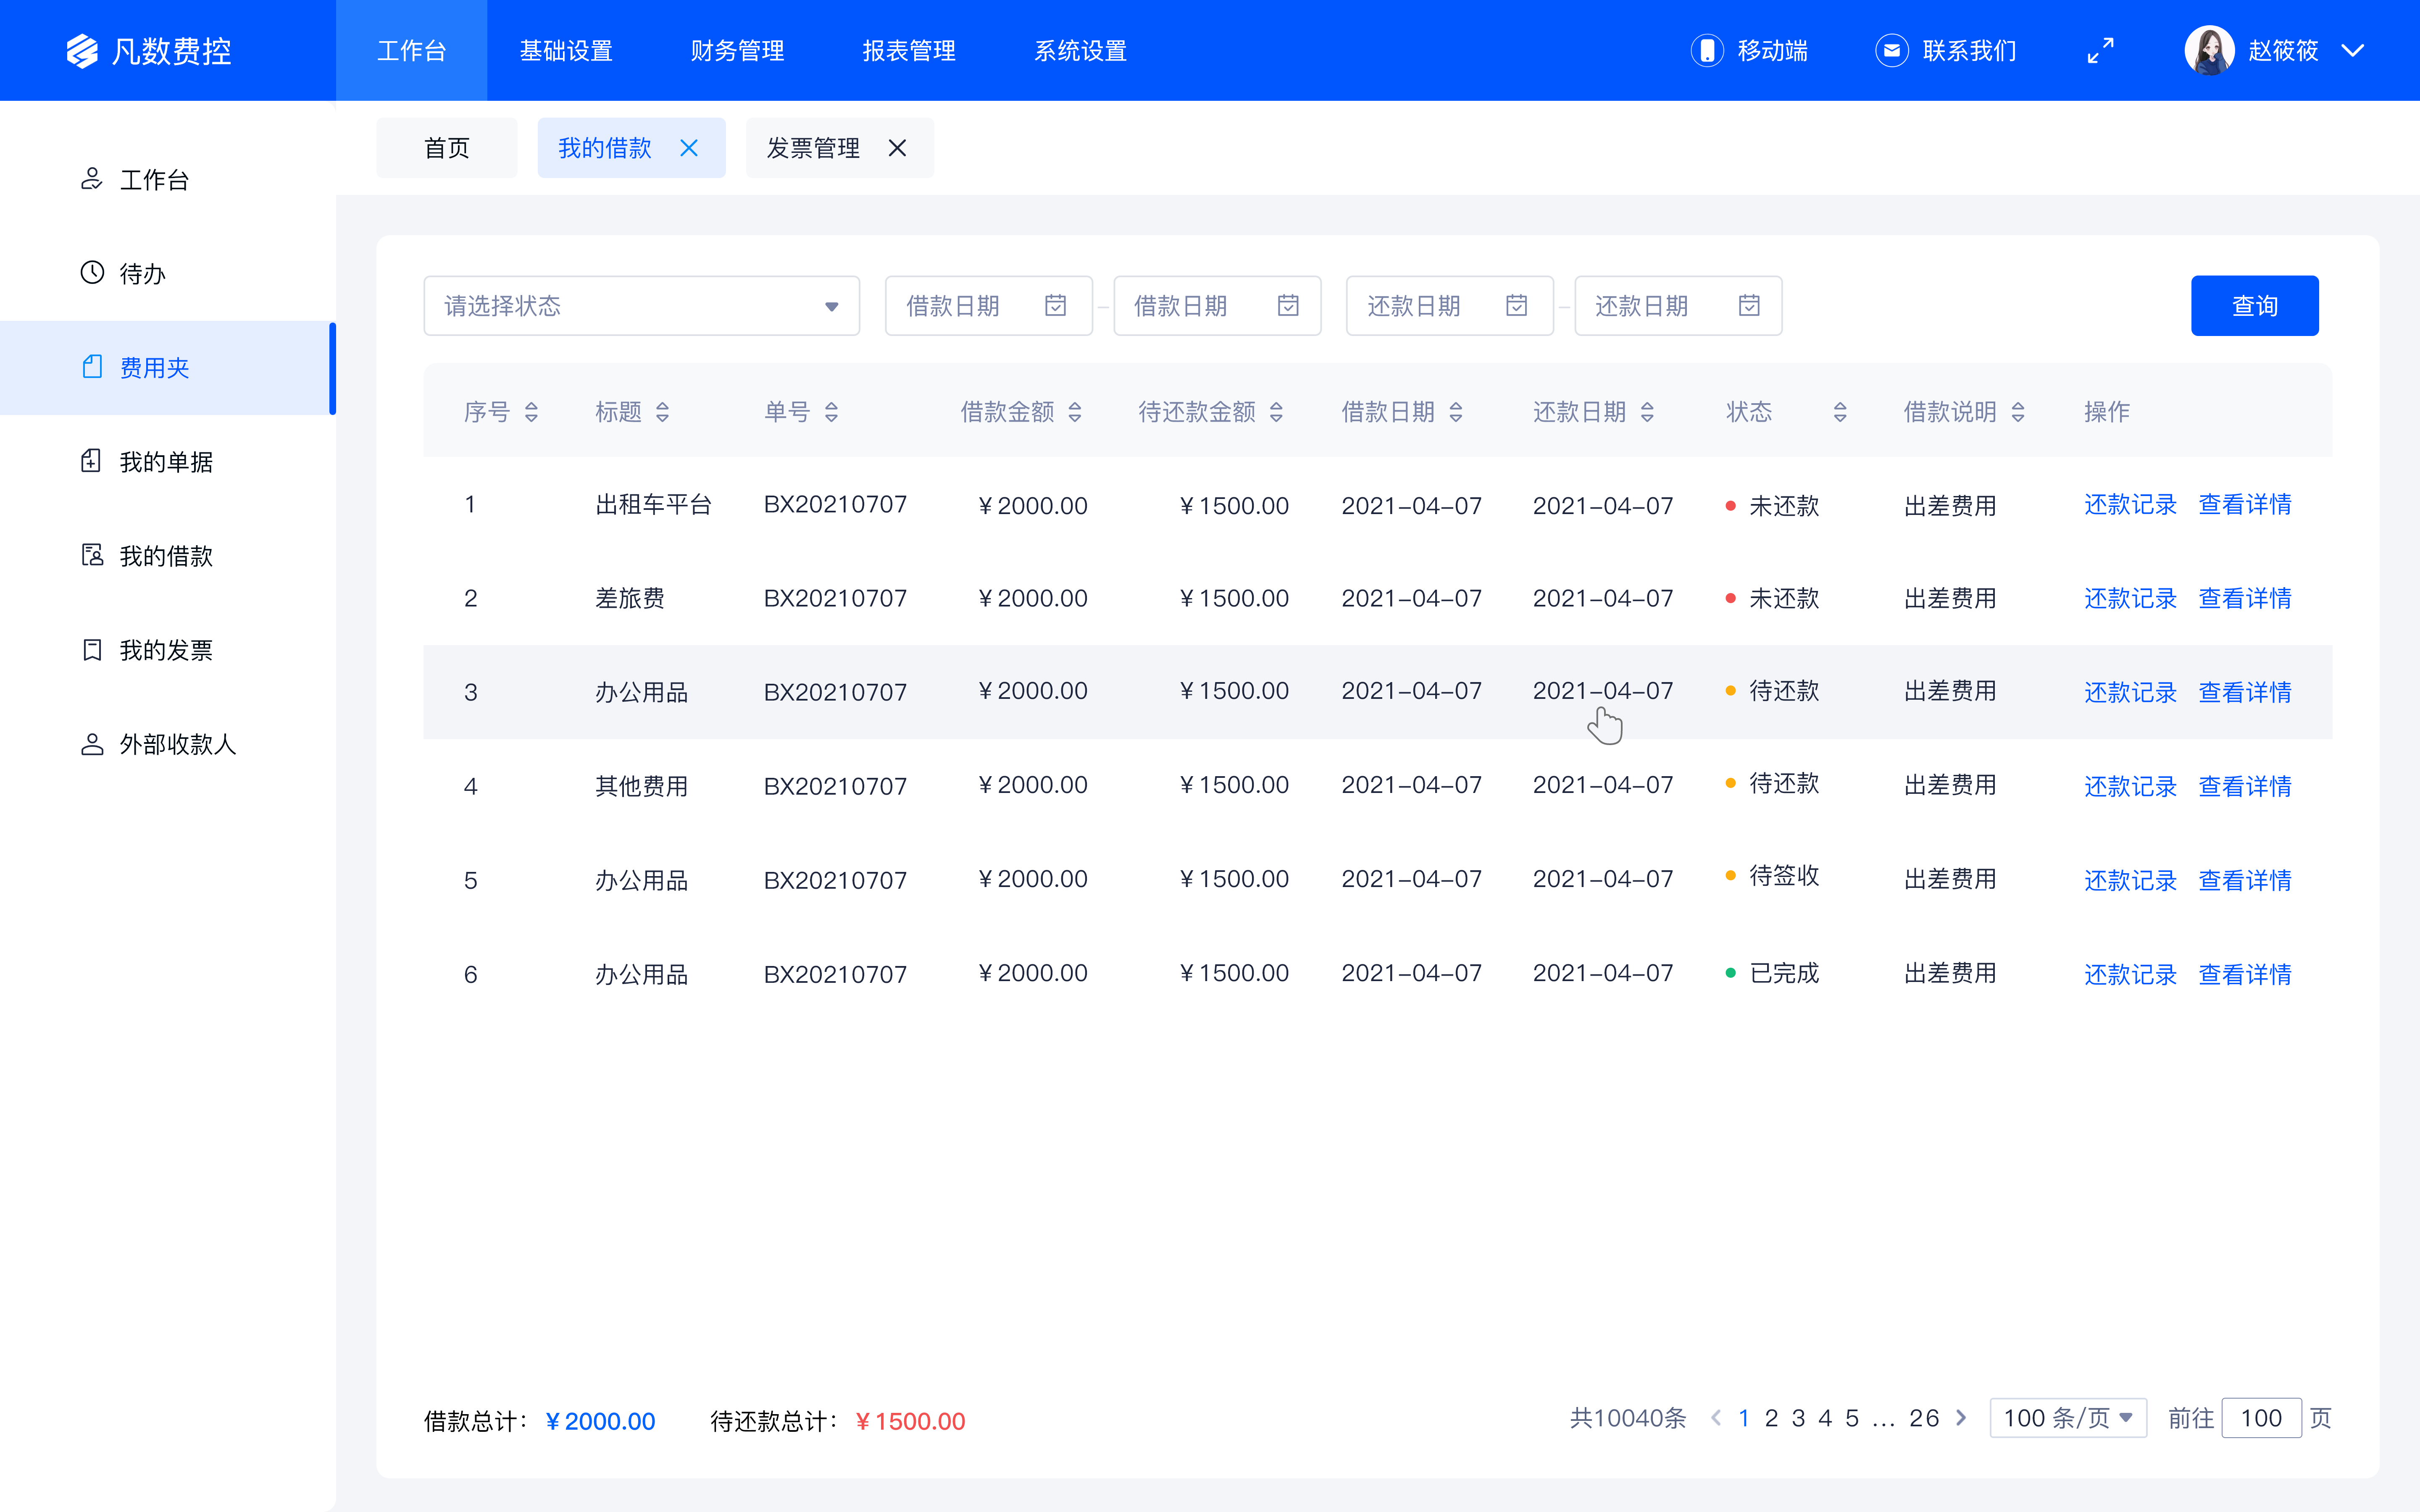Click the second 还款日期 date input
The width and height of the screenshot is (2420, 1512).
(1678, 306)
